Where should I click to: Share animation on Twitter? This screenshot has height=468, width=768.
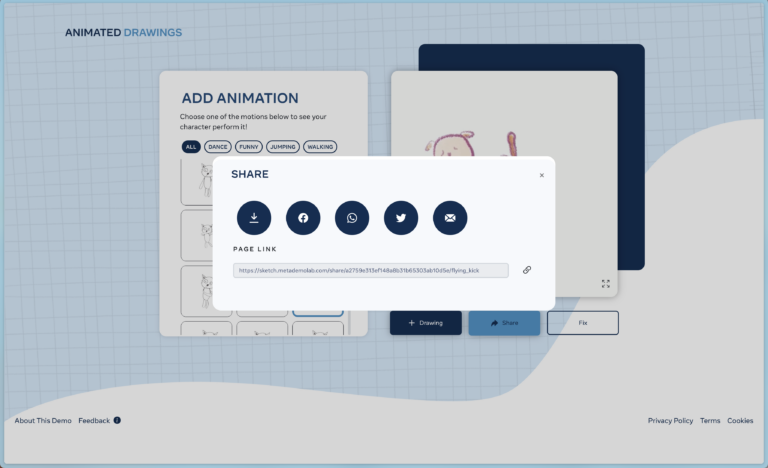click(401, 218)
